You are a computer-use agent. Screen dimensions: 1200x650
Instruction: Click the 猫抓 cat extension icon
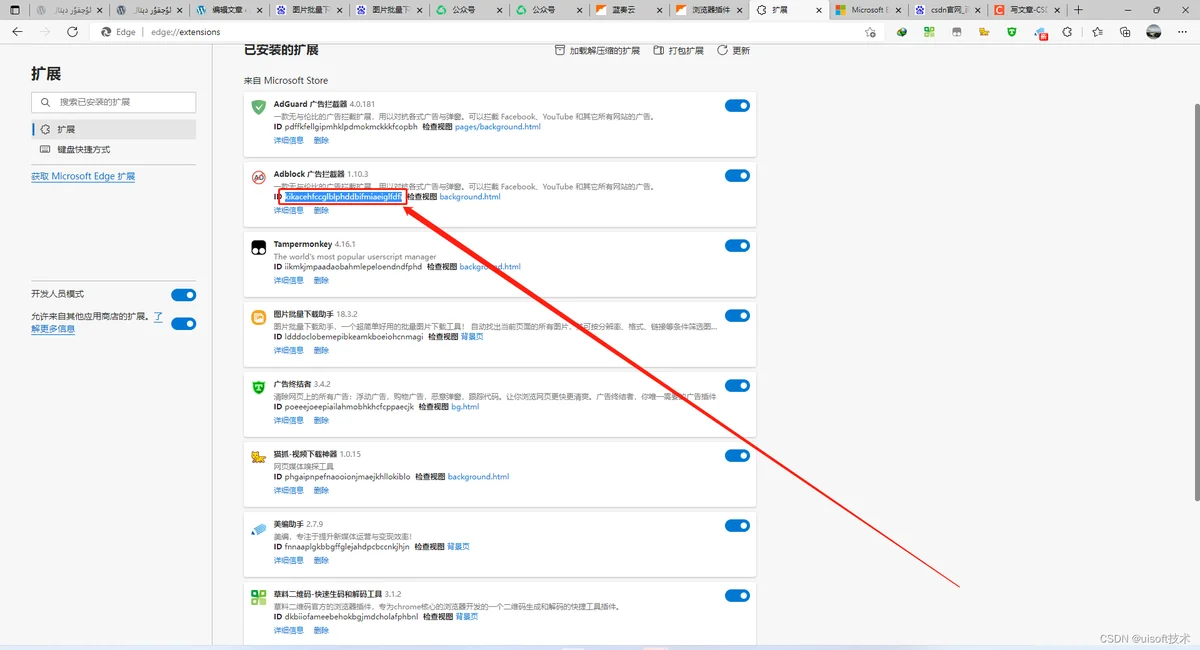258,457
